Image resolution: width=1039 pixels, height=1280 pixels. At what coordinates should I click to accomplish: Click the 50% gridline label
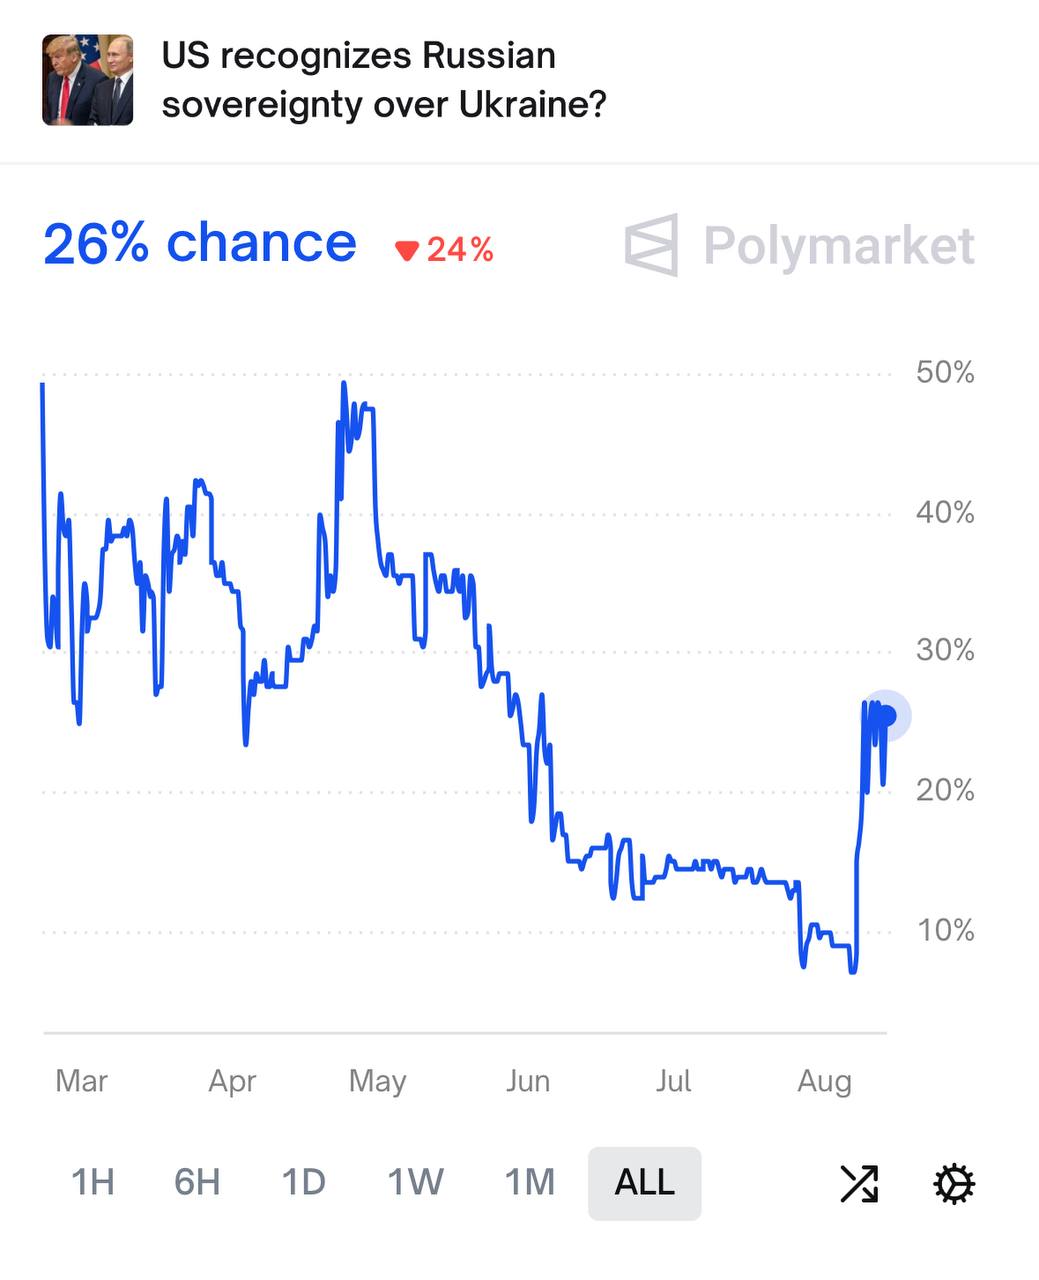tap(945, 373)
